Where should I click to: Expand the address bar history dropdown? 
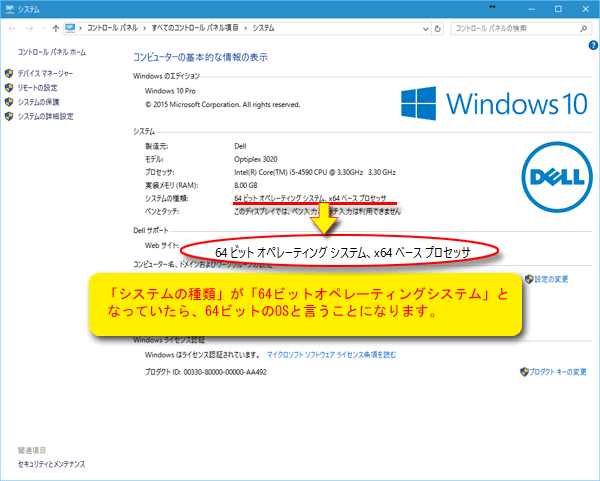click(425, 29)
